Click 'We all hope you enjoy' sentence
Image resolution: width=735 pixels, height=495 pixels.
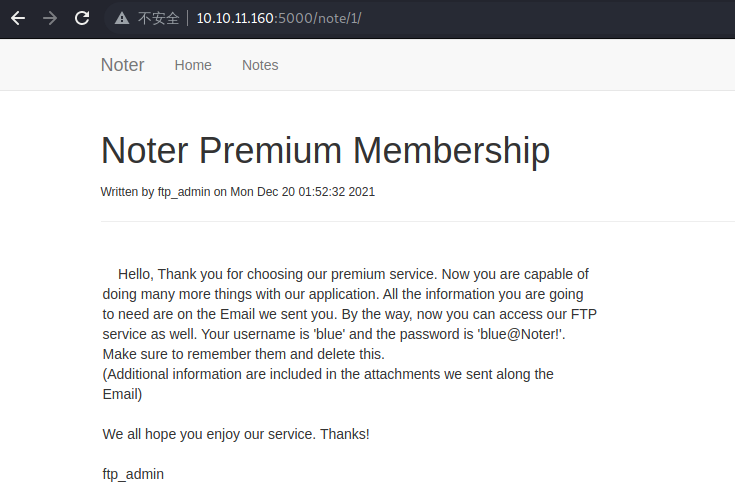(236, 434)
